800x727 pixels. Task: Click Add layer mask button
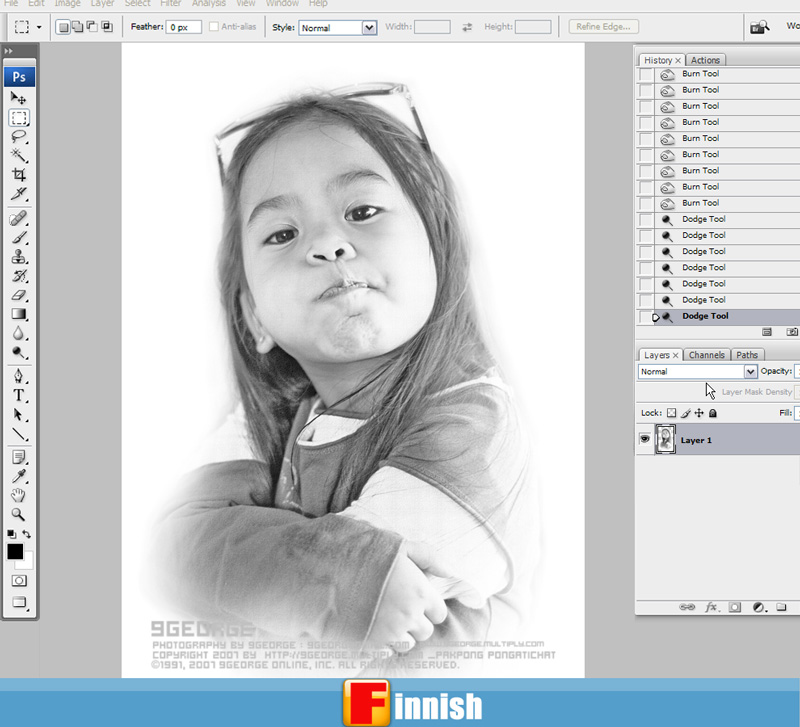(735, 607)
